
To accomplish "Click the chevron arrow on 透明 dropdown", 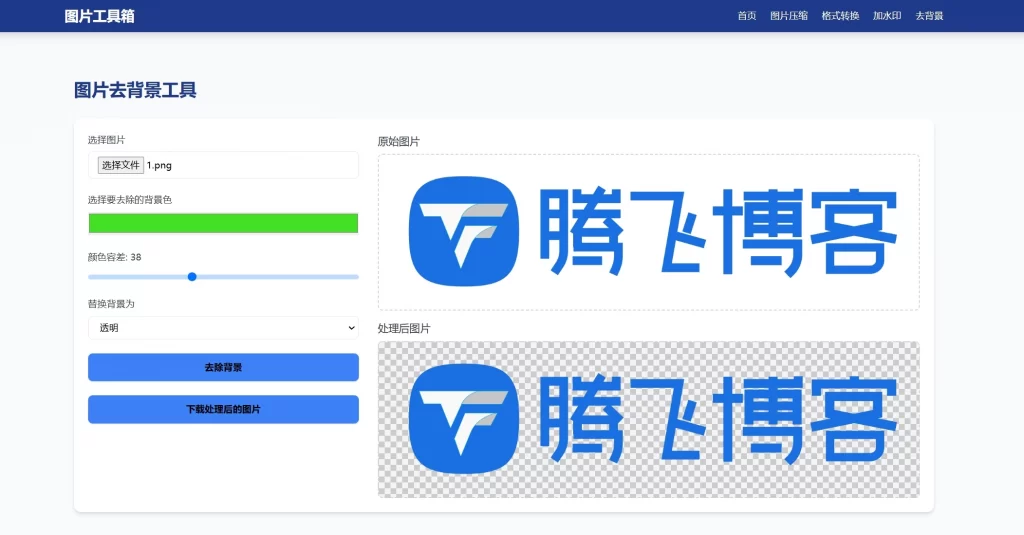I will pyautogui.click(x=351, y=328).
